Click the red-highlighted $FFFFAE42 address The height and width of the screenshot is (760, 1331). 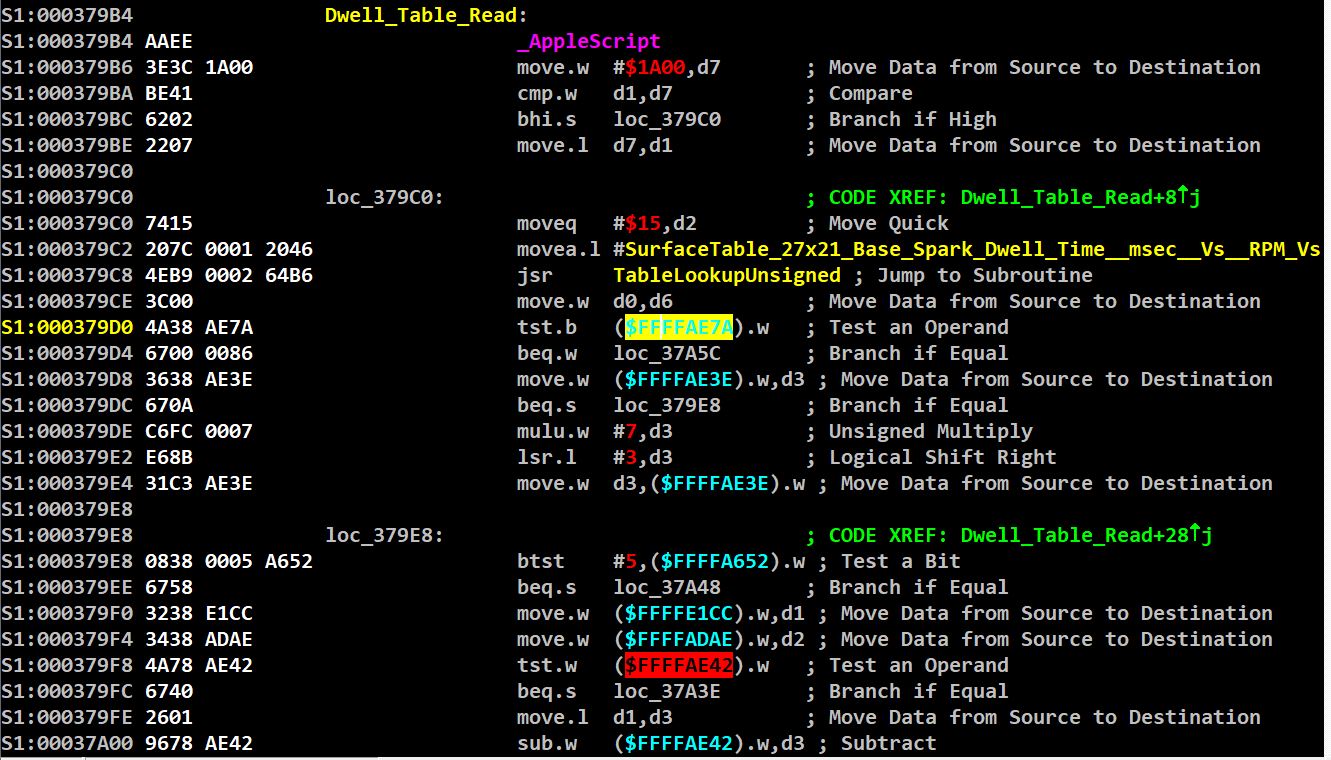(679, 665)
